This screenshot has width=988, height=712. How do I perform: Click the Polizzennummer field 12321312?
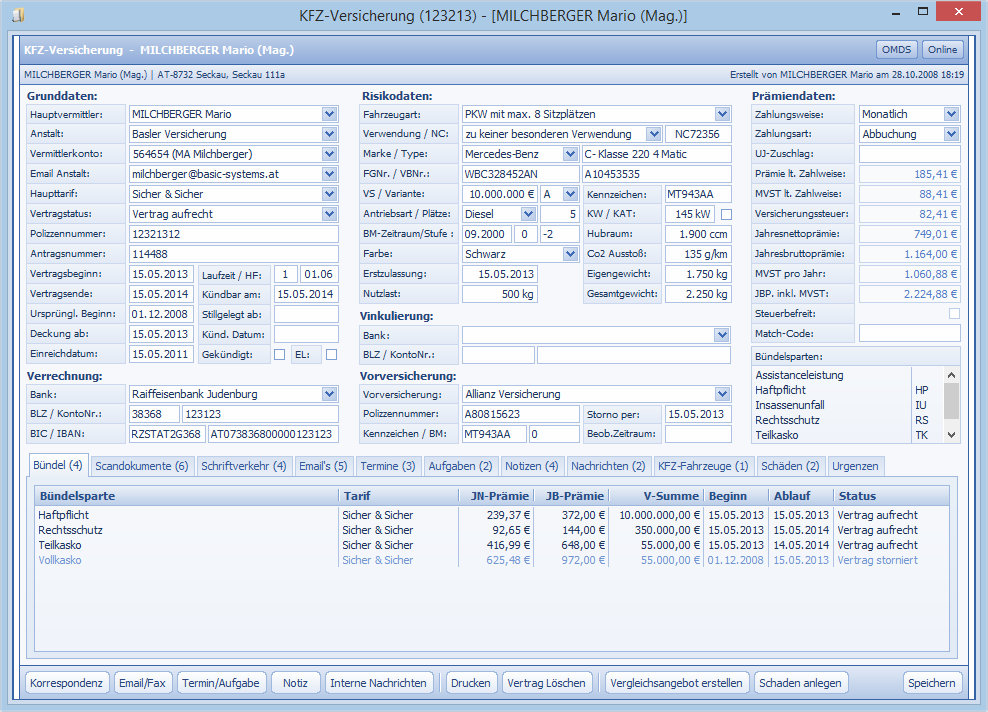pyautogui.click(x=233, y=234)
